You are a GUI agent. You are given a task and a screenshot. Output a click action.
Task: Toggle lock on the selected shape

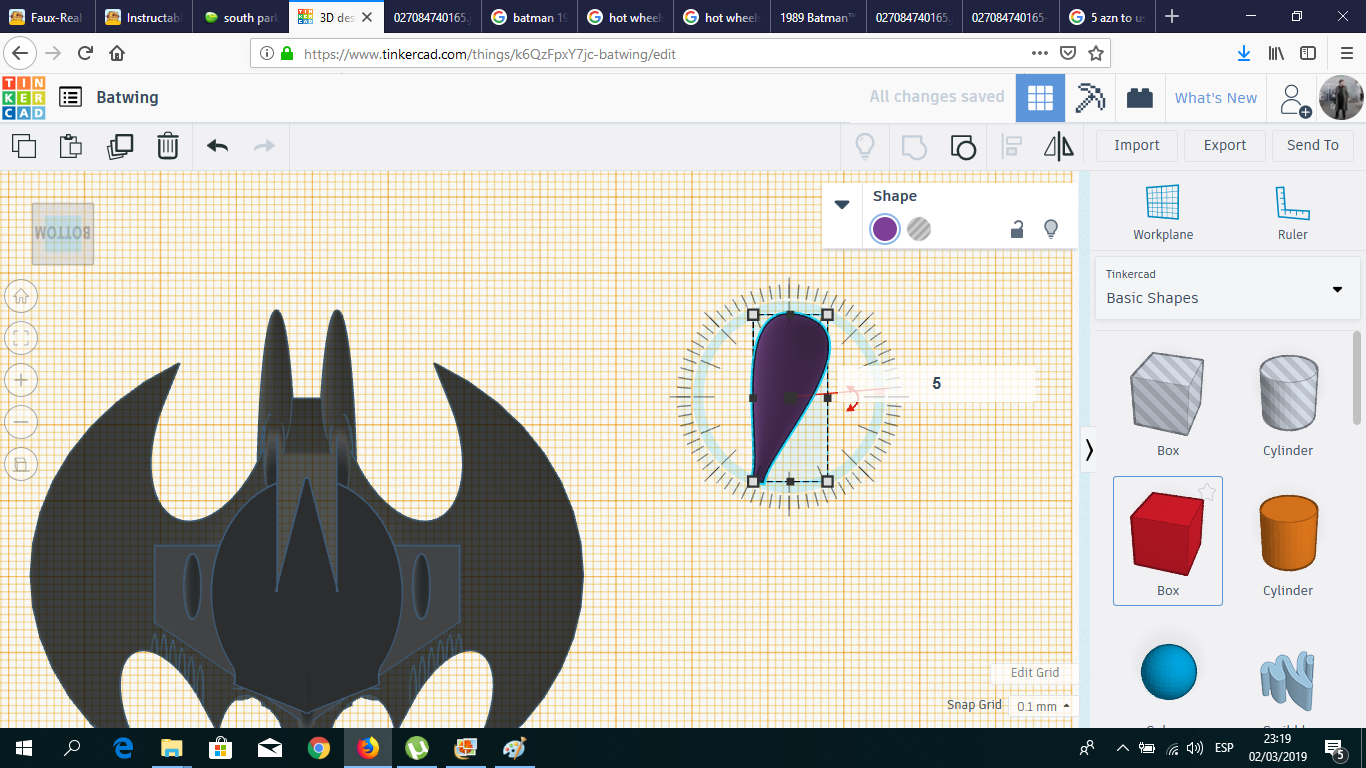click(x=1017, y=229)
